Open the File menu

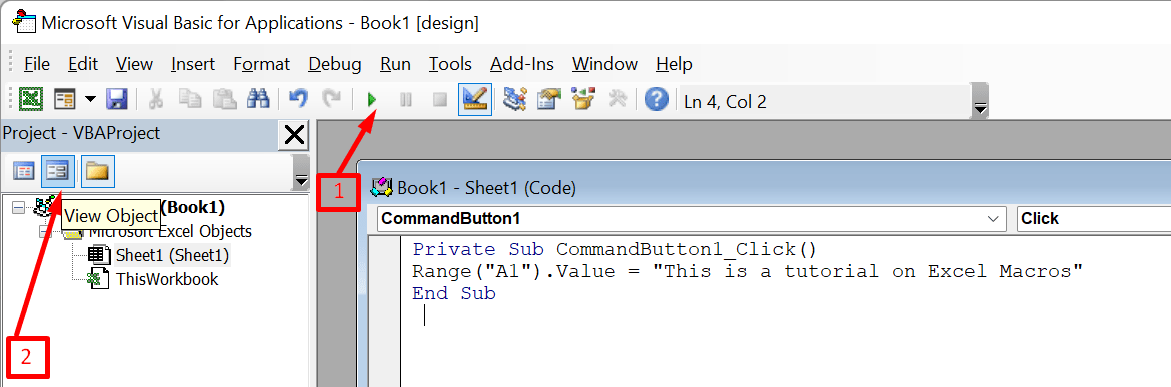[37, 64]
